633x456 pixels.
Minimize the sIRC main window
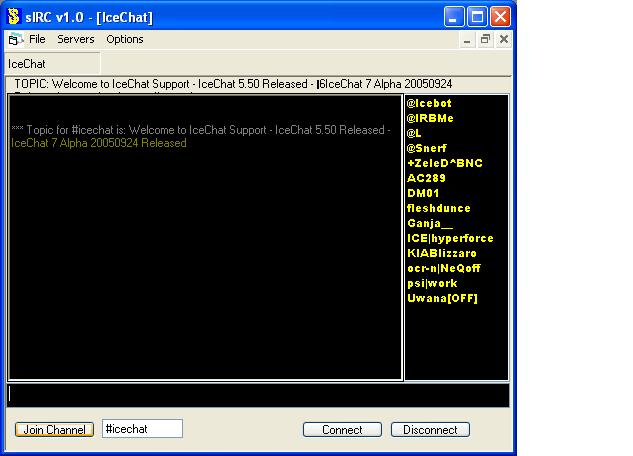pos(454,17)
